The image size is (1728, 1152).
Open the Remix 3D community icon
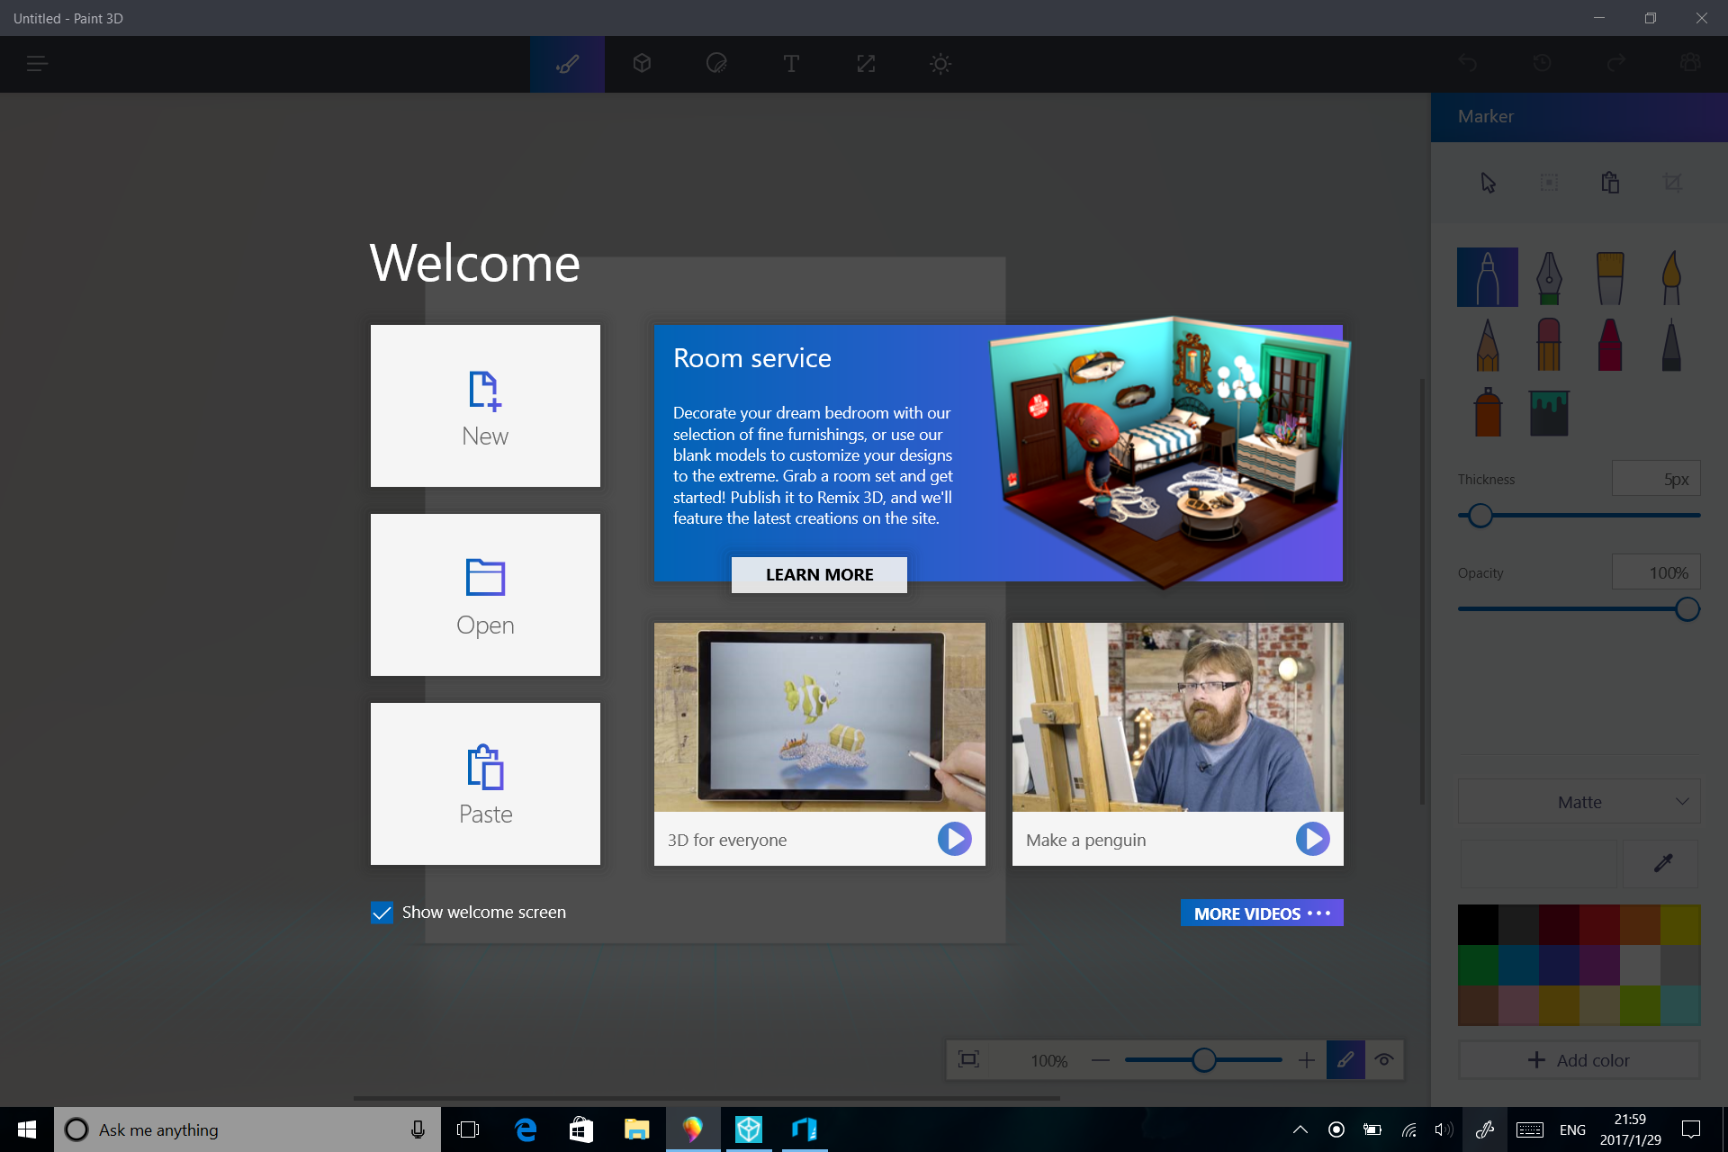1690,63
